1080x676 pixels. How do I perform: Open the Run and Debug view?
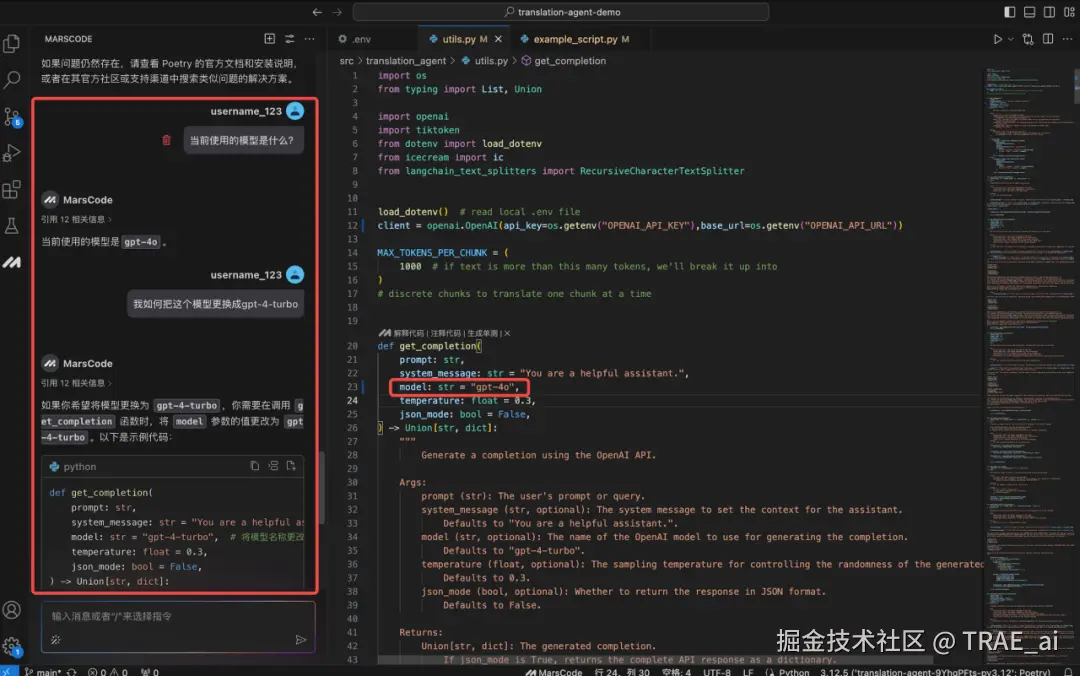coord(12,153)
